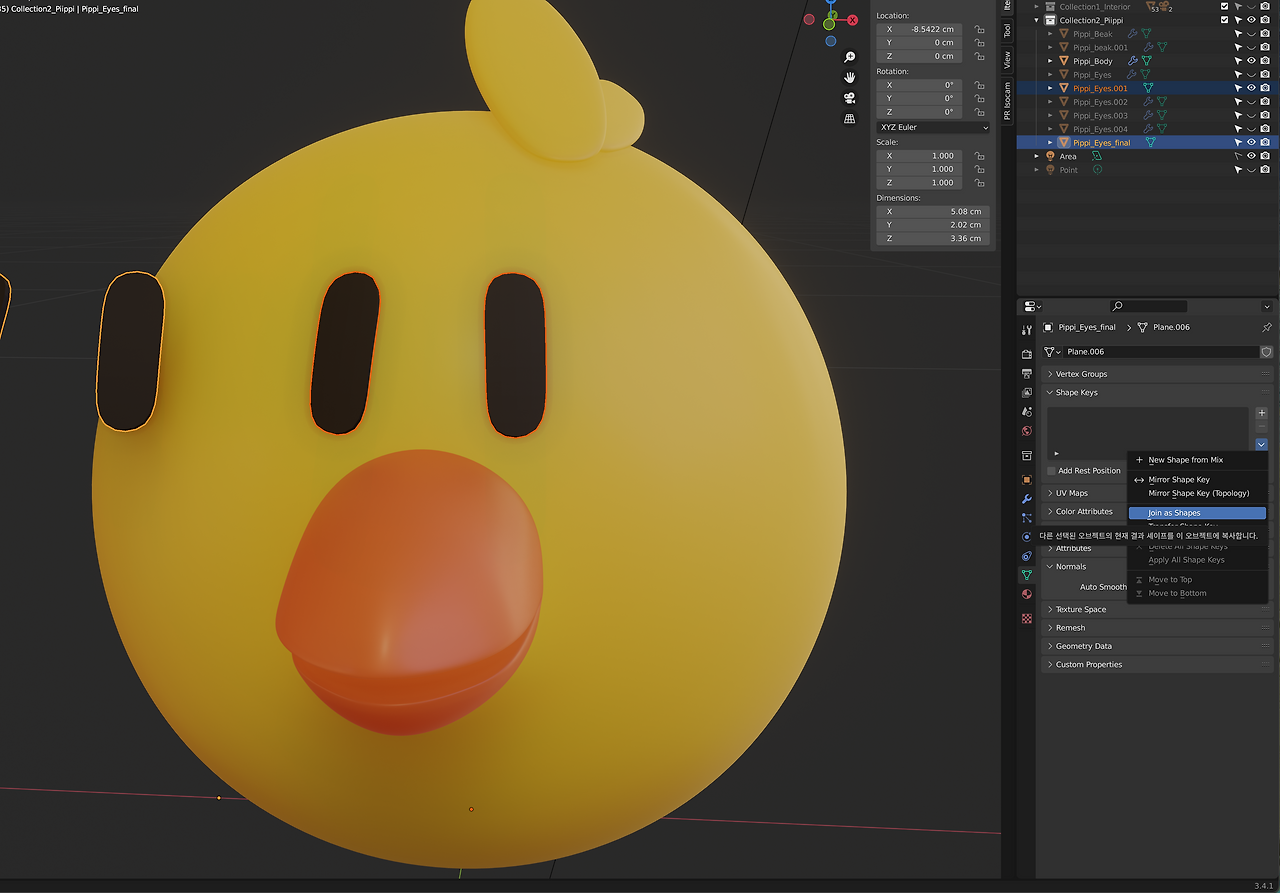Image resolution: width=1280 pixels, height=893 pixels.
Task: Click the red X axis gizmo ball
Action: (853, 20)
